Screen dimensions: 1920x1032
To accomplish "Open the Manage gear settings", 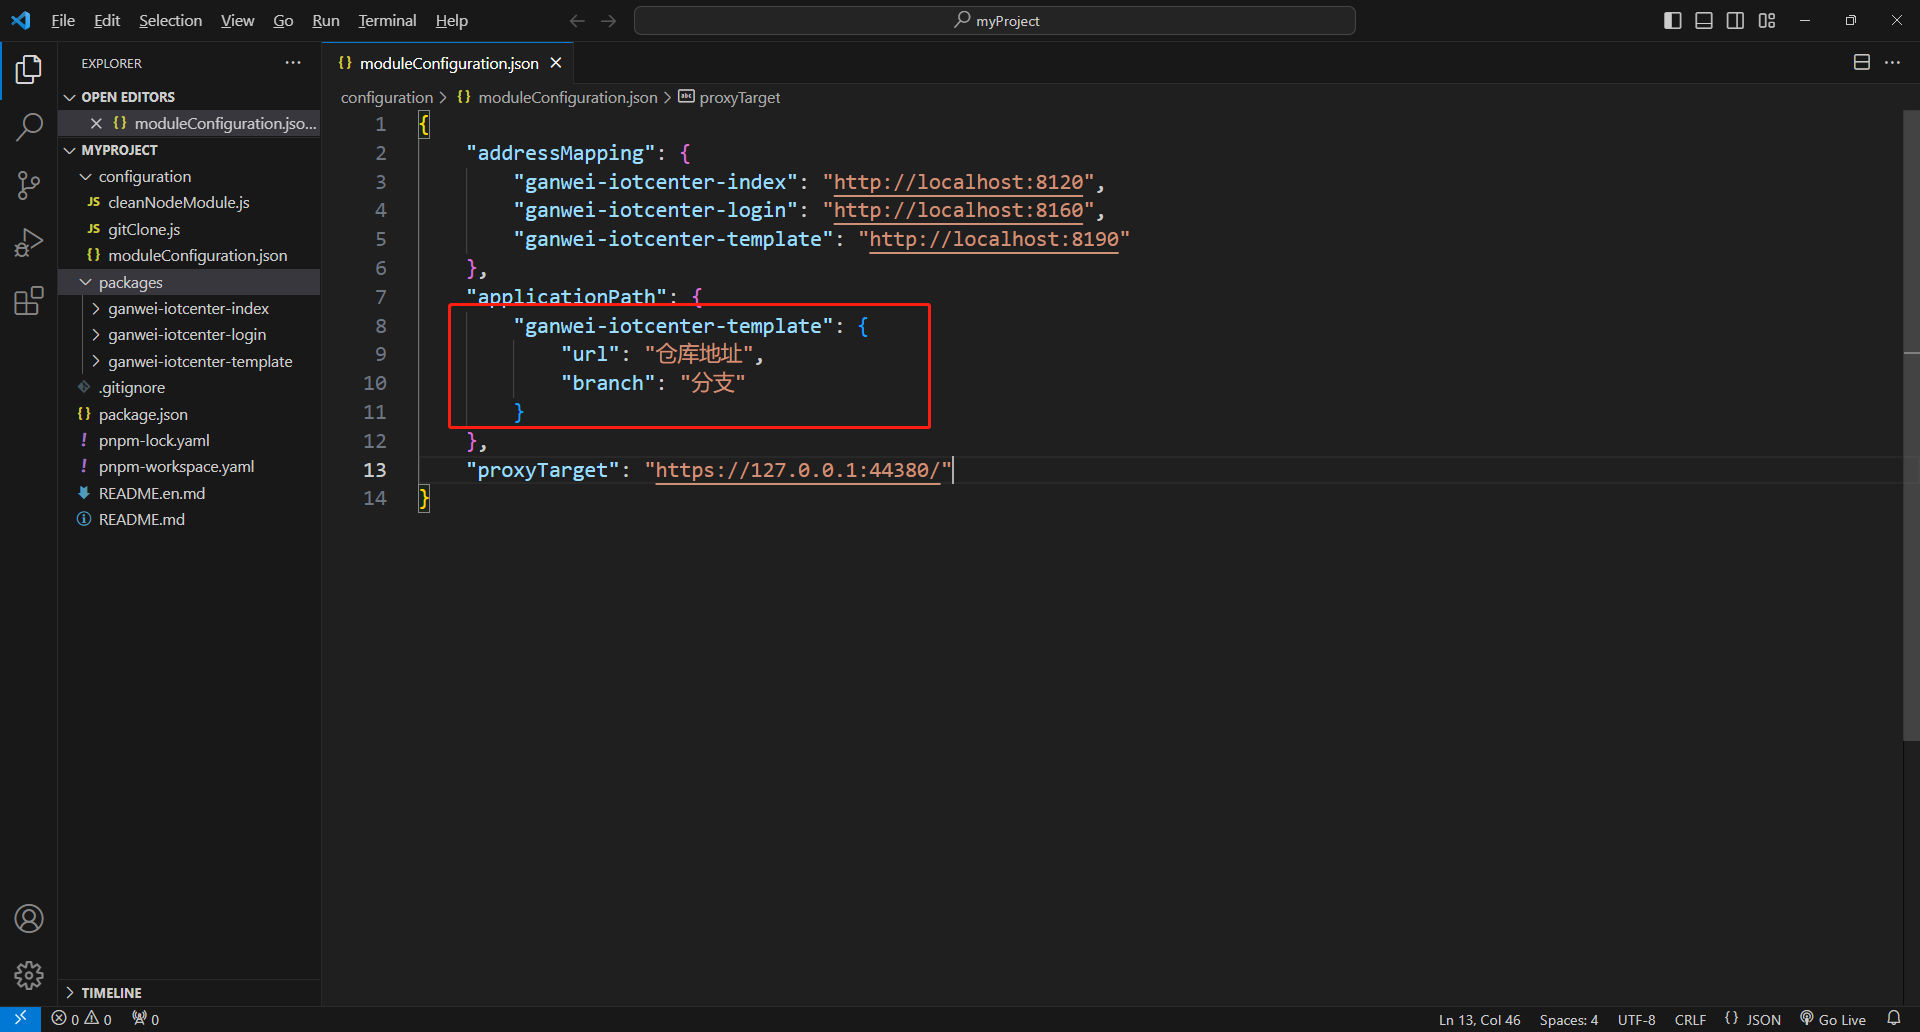I will (29, 974).
